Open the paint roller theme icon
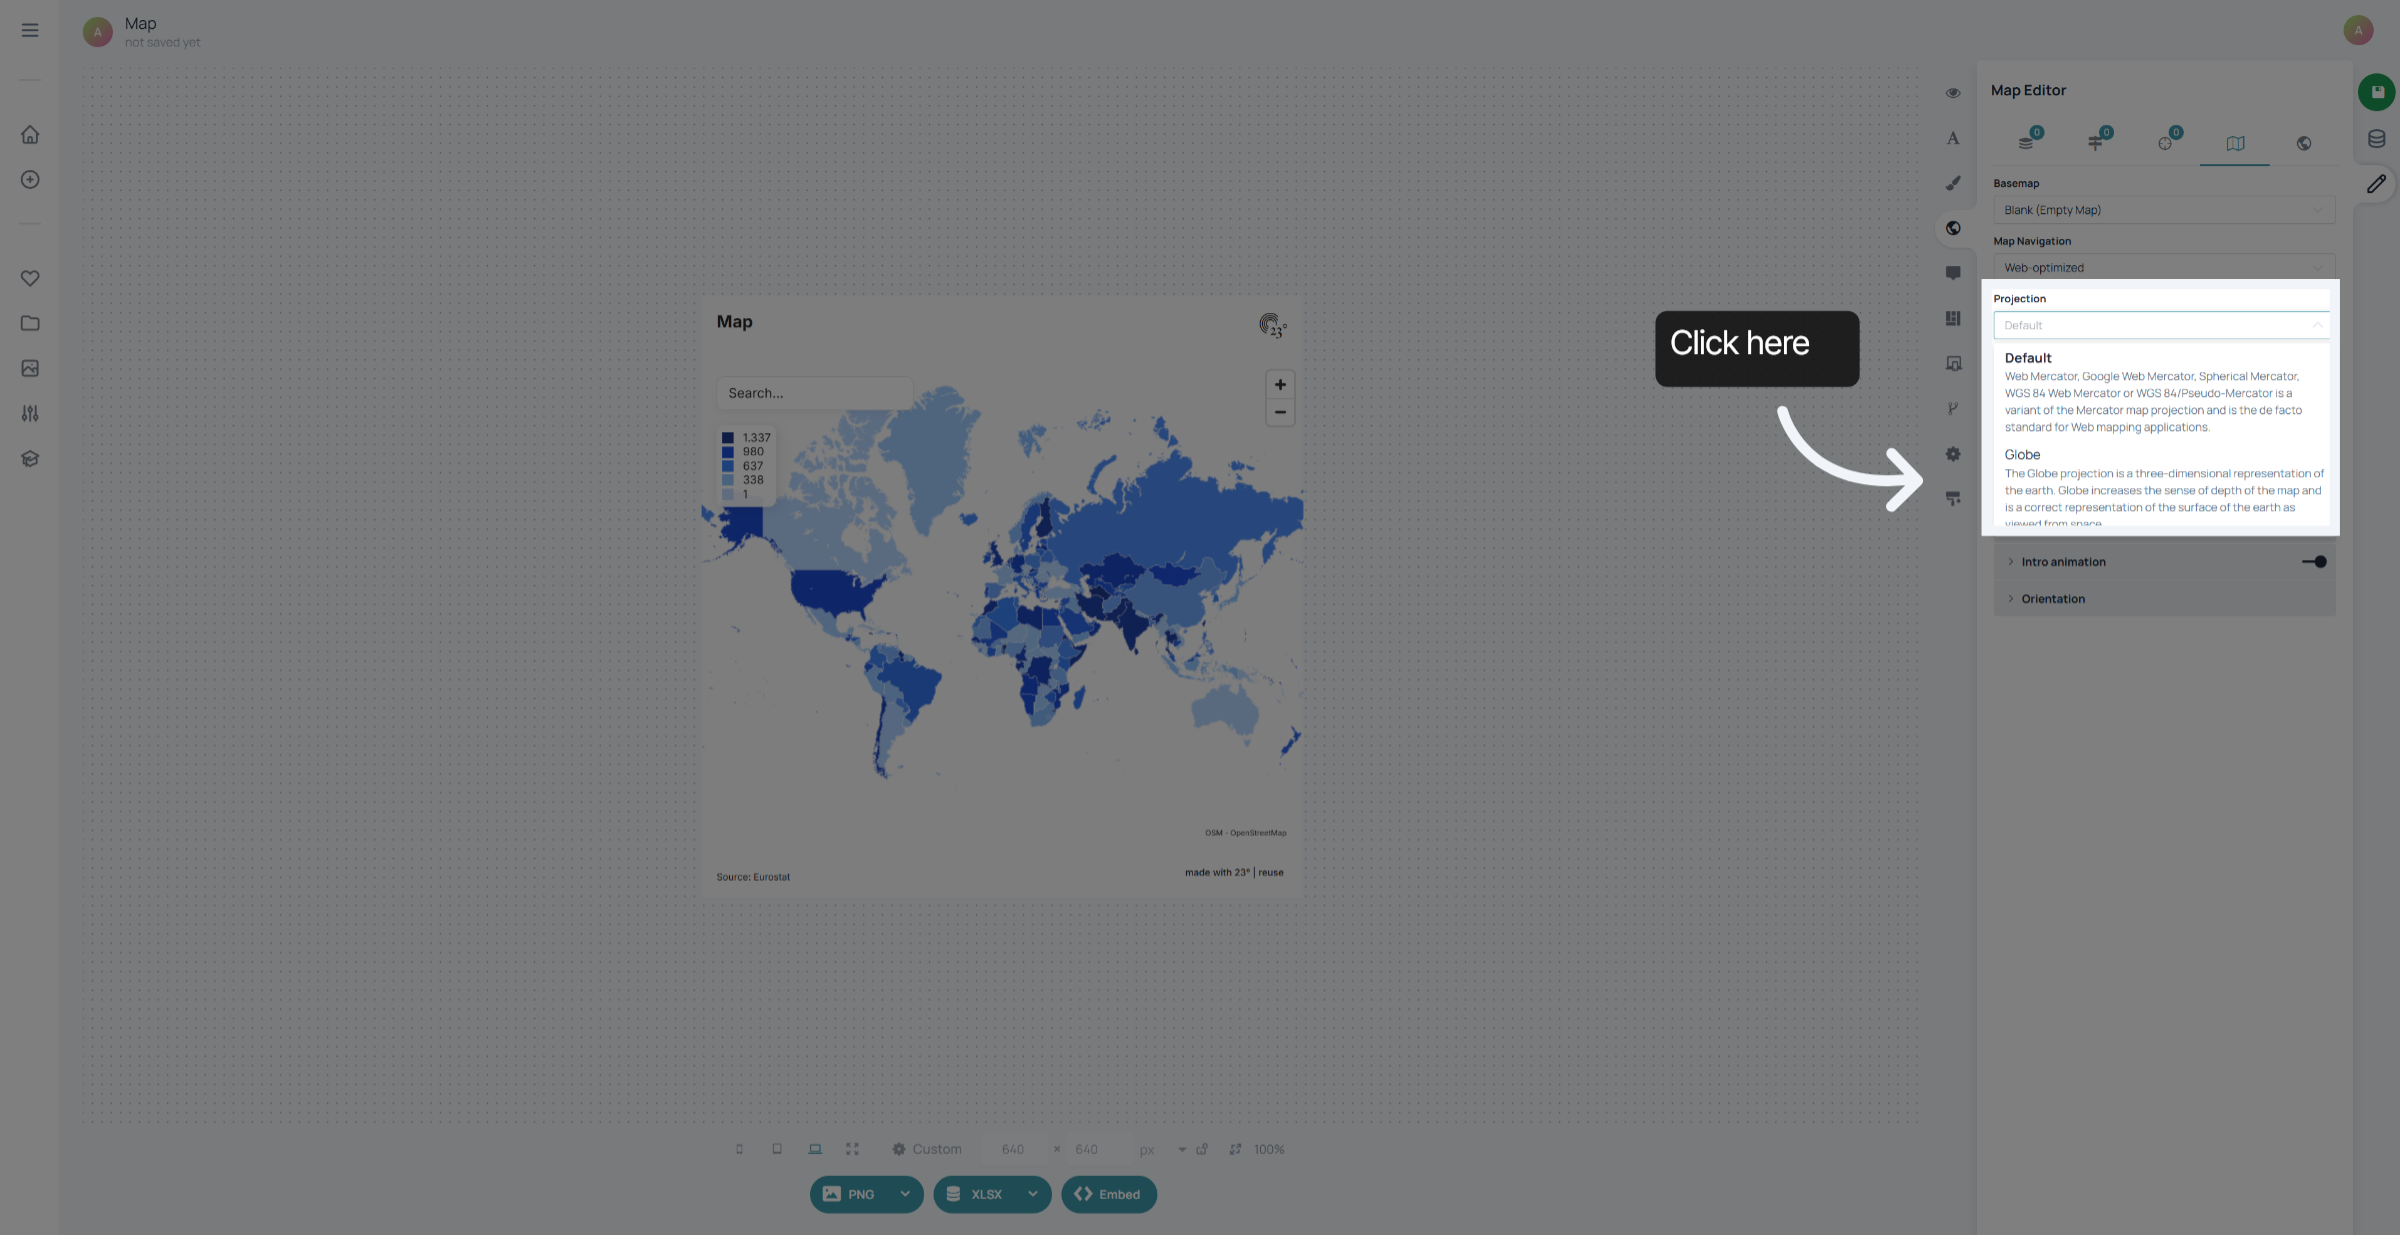2400x1235 pixels. [x=1953, y=498]
